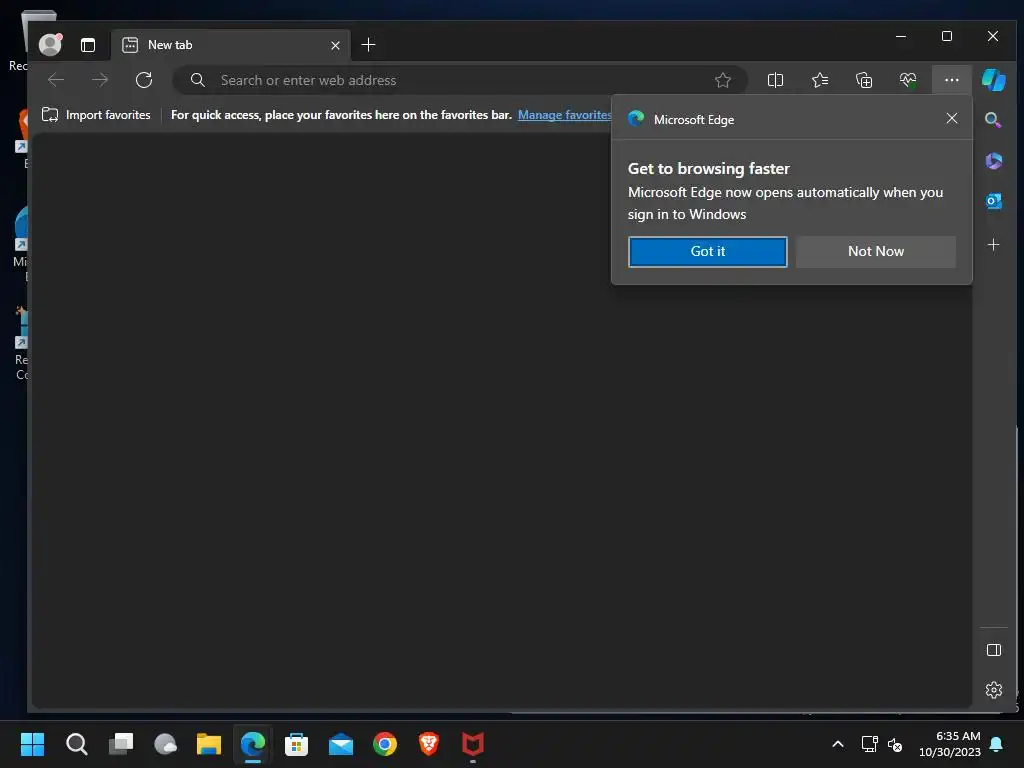1024x768 pixels.
Task: Close the New tab tab
Action: 335,45
